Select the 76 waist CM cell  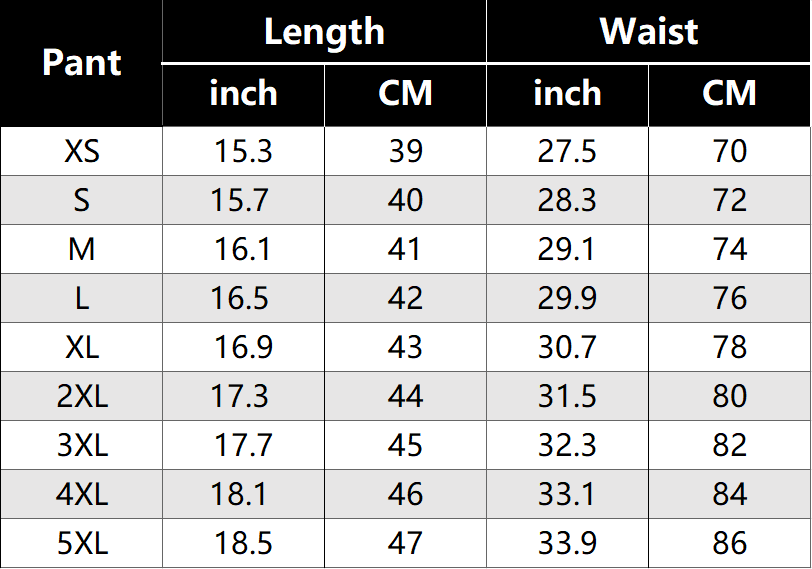tap(730, 298)
